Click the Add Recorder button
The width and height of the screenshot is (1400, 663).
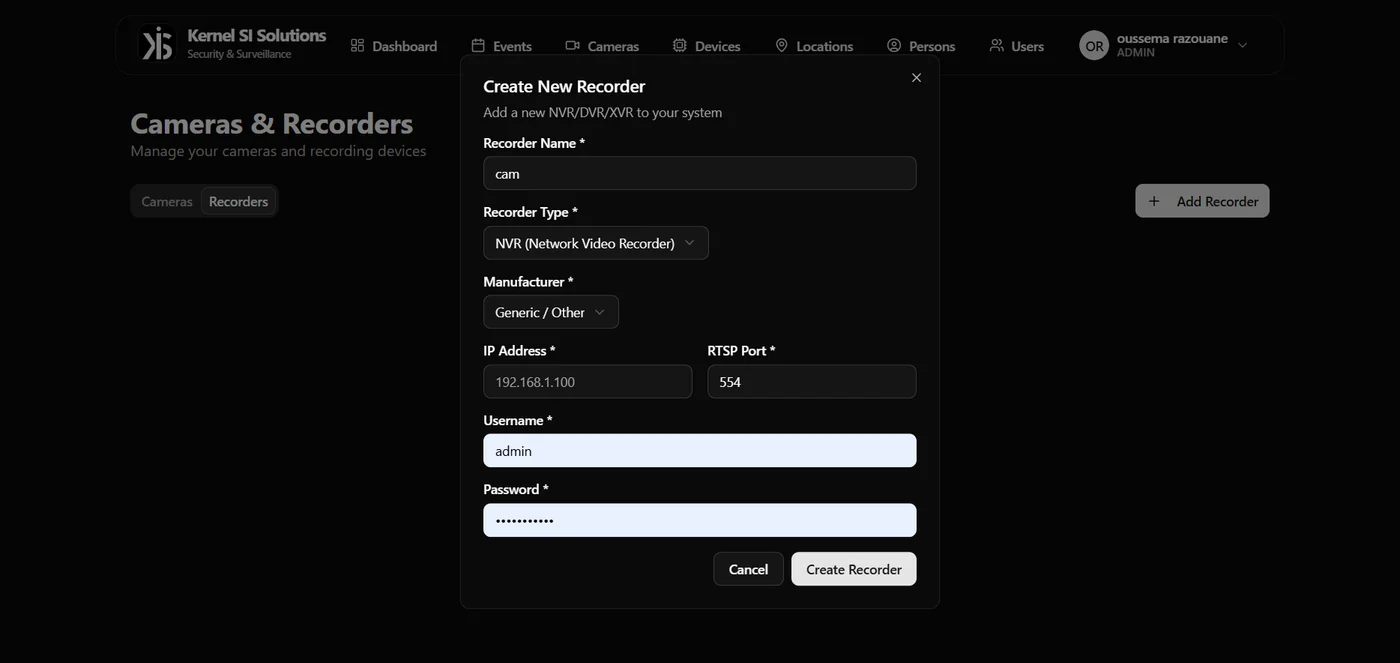pos(1202,201)
